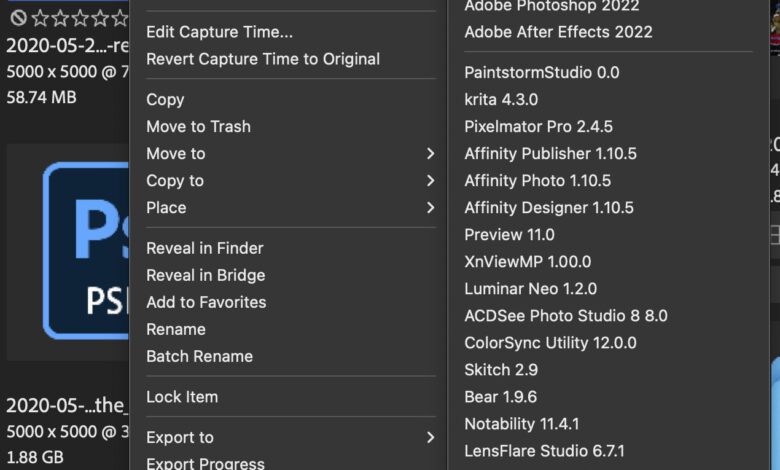
Task: Click Batch Rename menu entry
Action: pyautogui.click(x=199, y=356)
